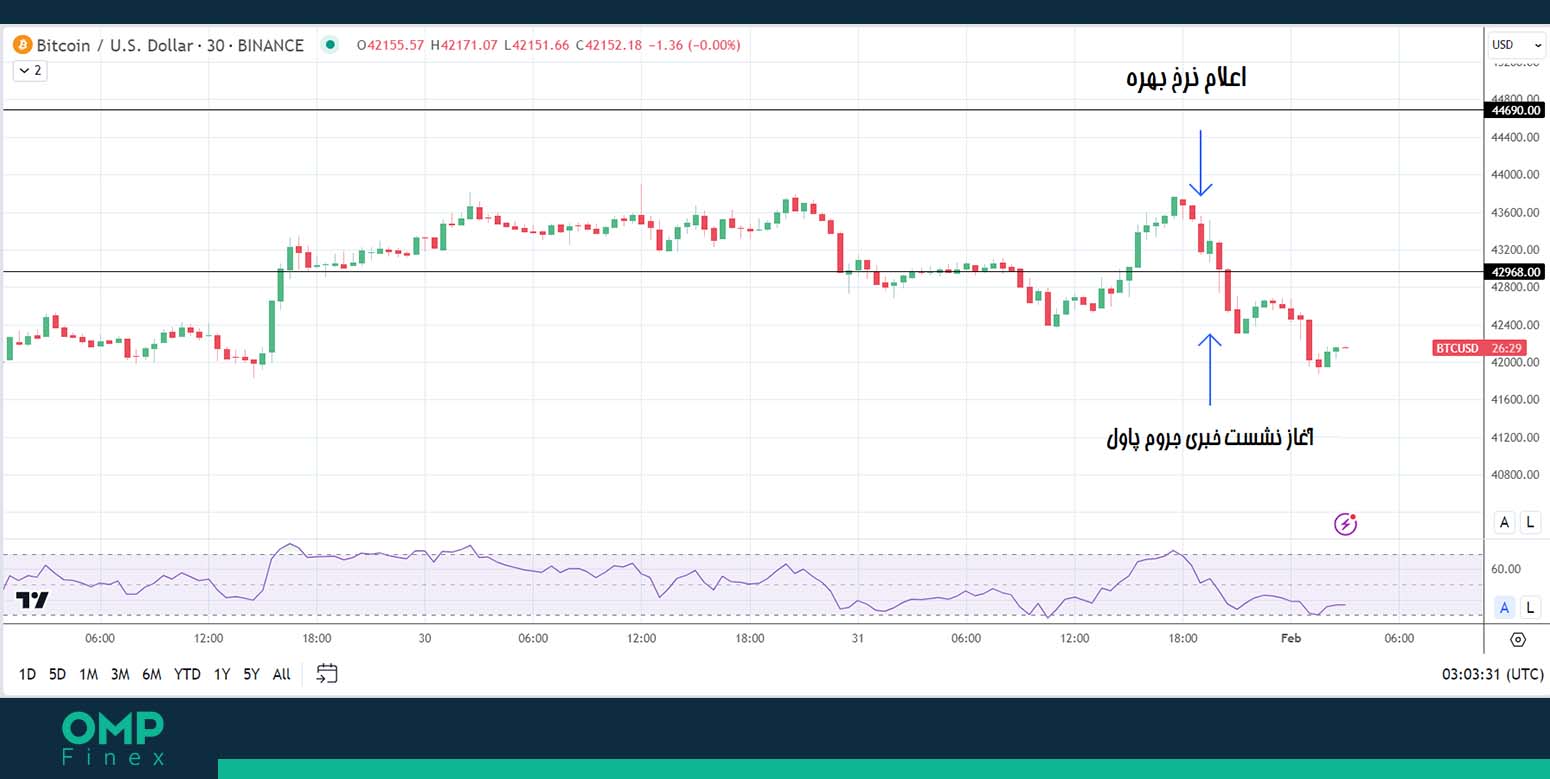This screenshot has height=779, width=1550.
Task: Select the 5D time range
Action: pos(57,674)
